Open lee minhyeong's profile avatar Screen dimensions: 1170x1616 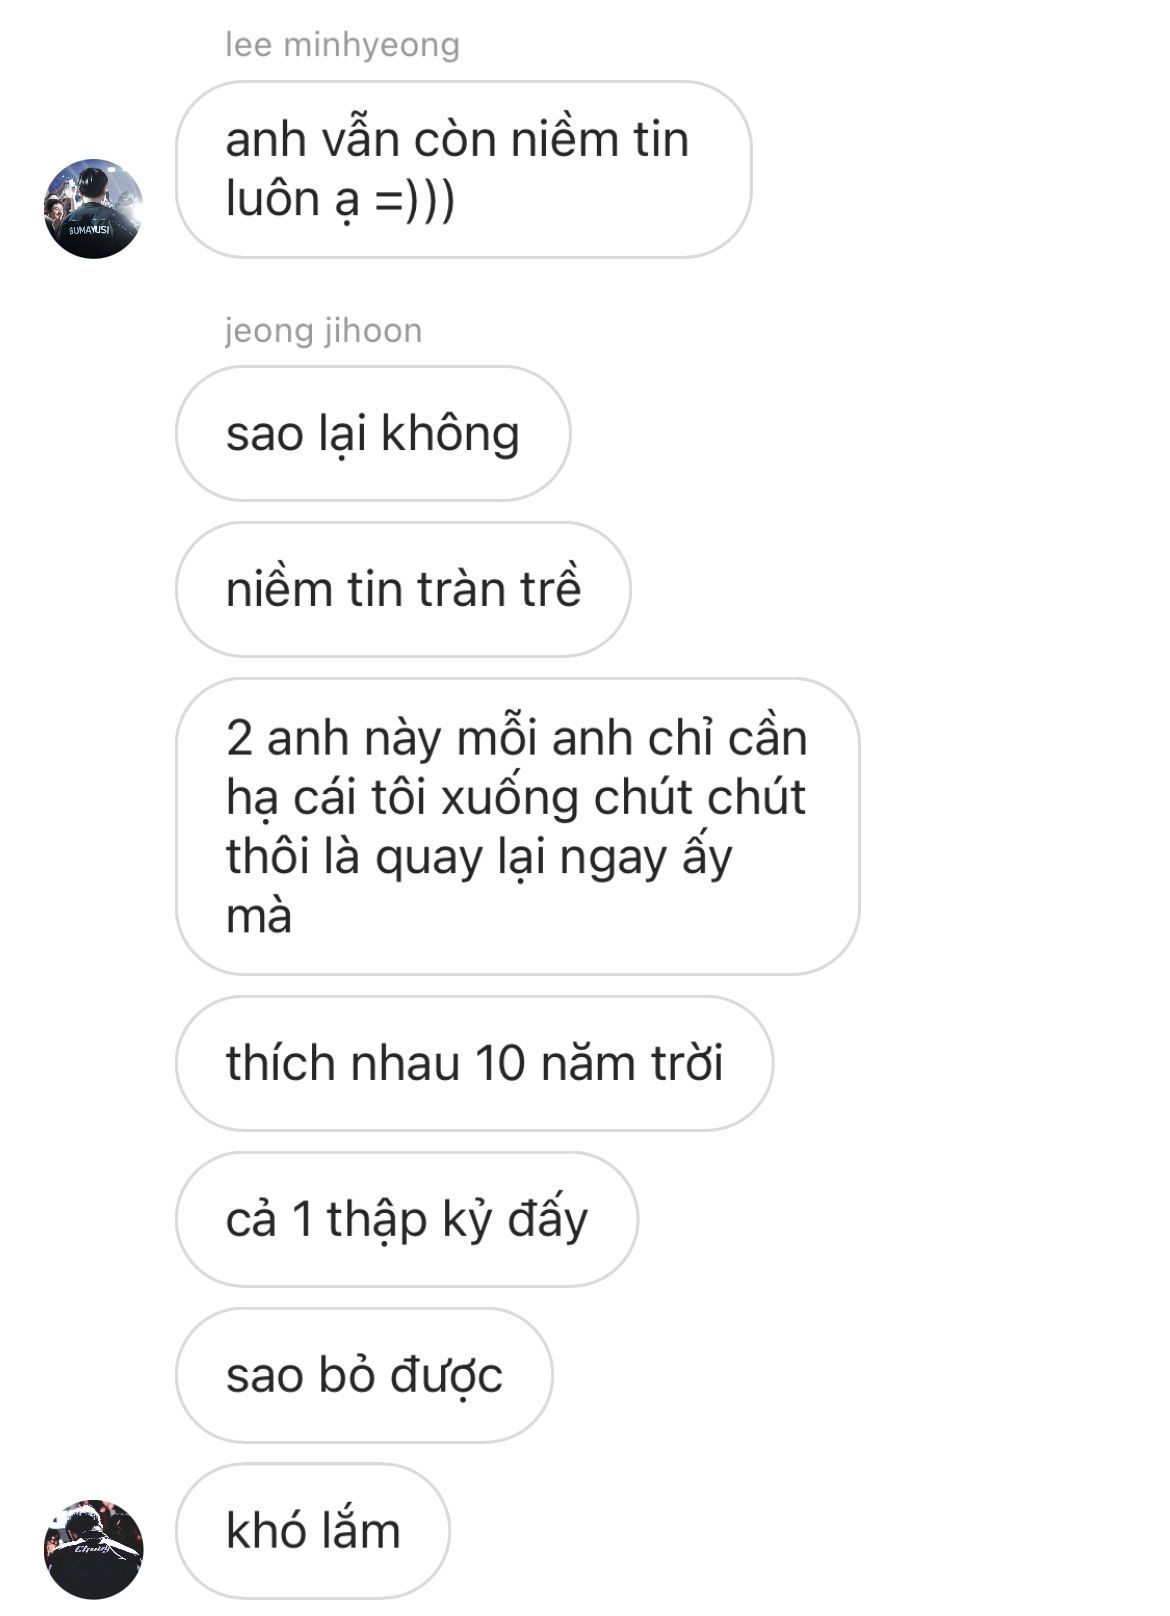tap(93, 208)
